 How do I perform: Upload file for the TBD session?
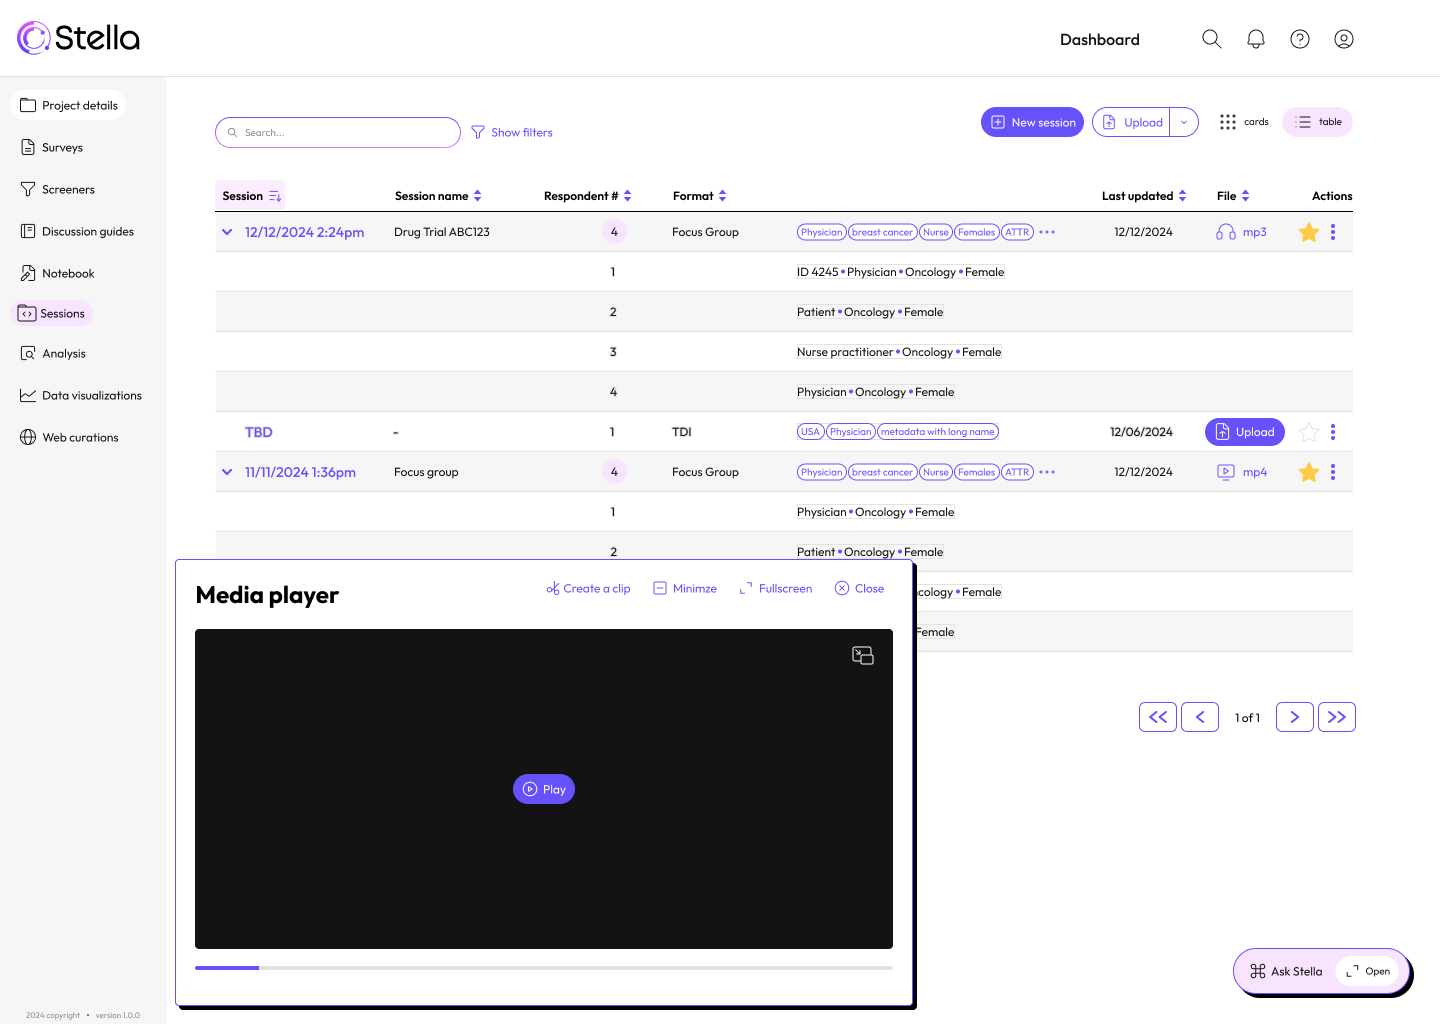(x=1245, y=432)
